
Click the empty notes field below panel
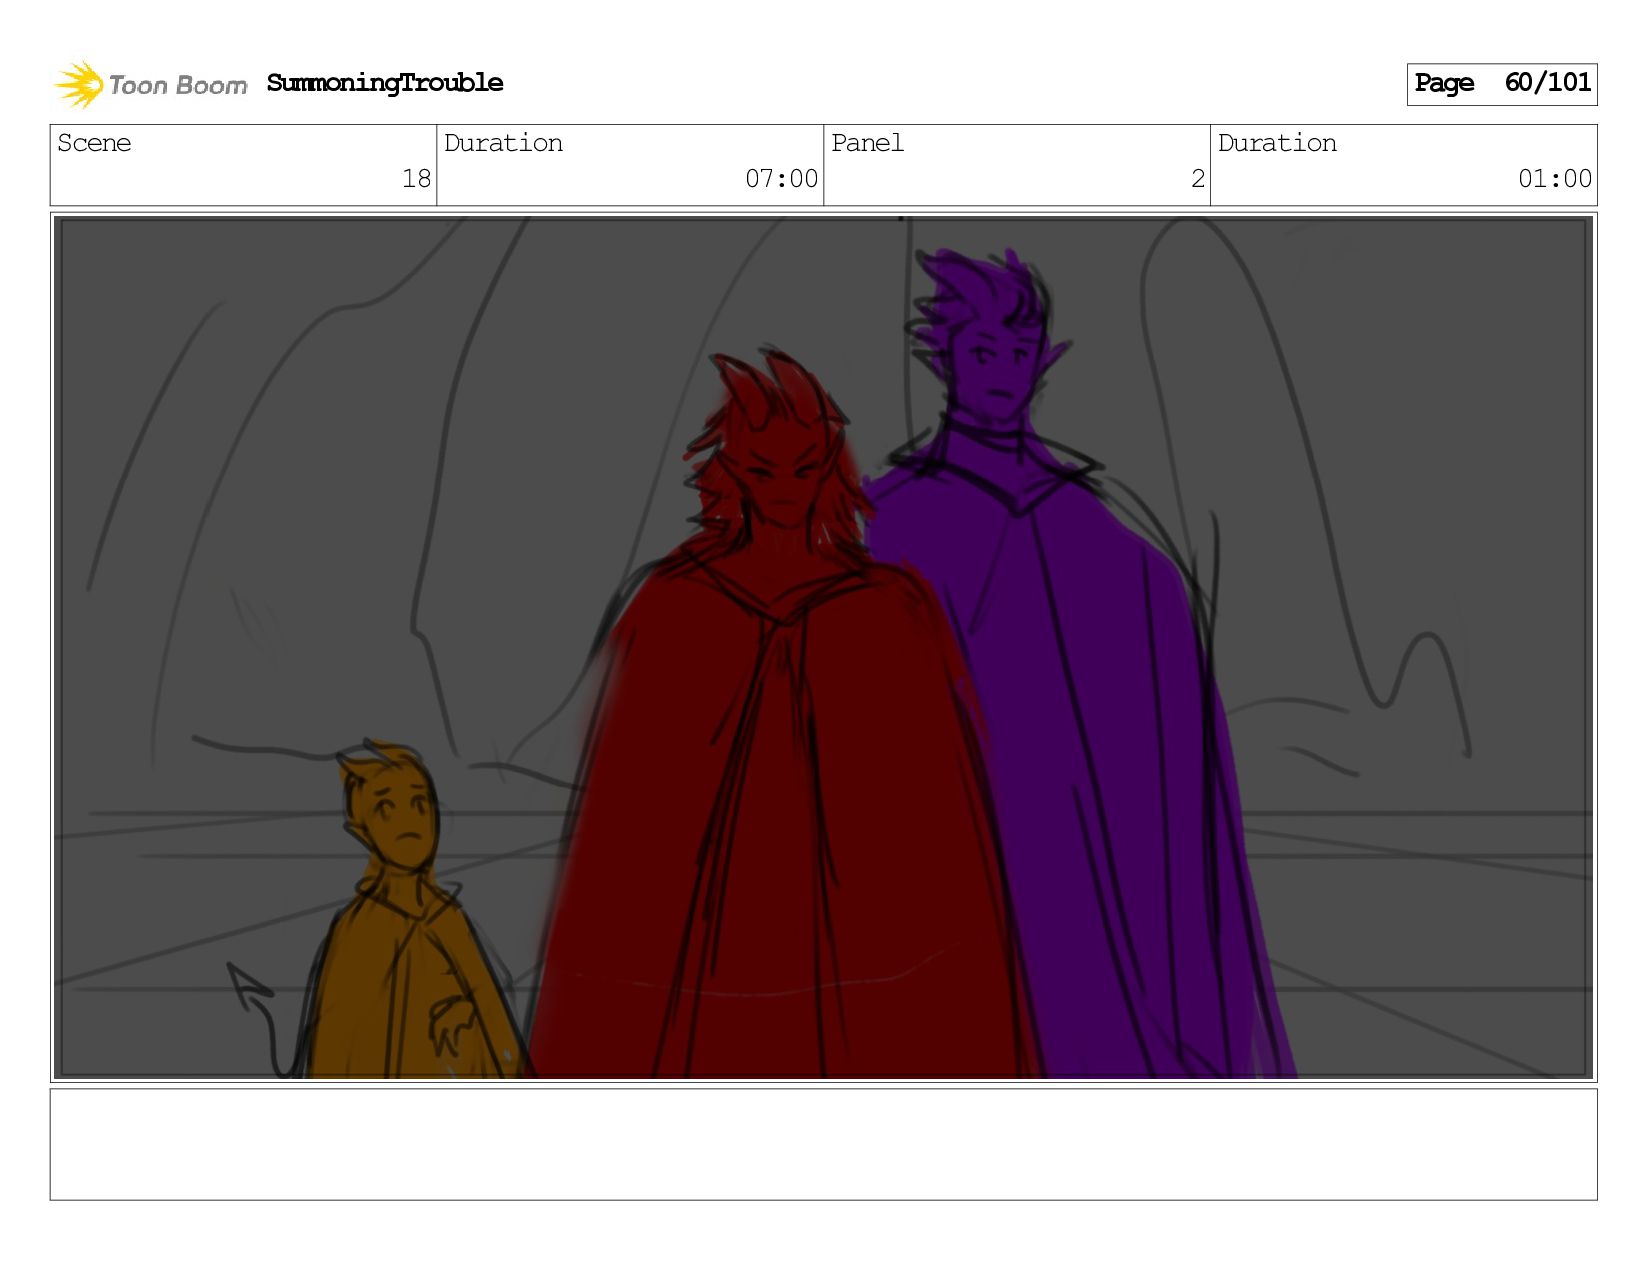(824, 1144)
